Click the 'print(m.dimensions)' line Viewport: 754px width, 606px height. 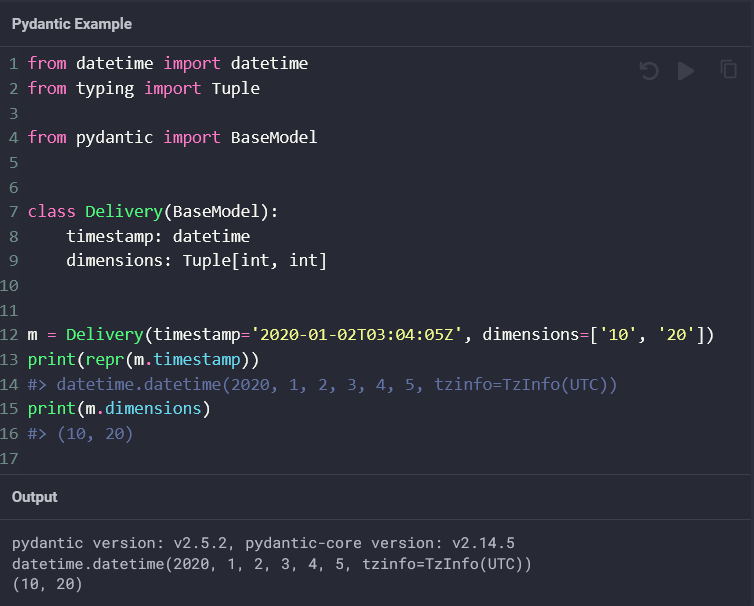click(x=120, y=409)
